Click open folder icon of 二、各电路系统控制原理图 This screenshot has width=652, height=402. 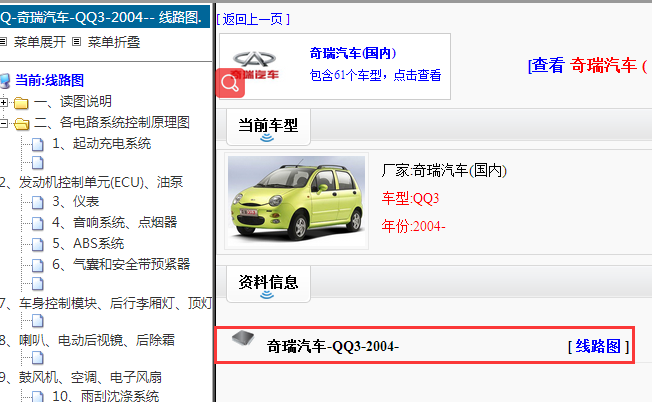(x=22, y=123)
